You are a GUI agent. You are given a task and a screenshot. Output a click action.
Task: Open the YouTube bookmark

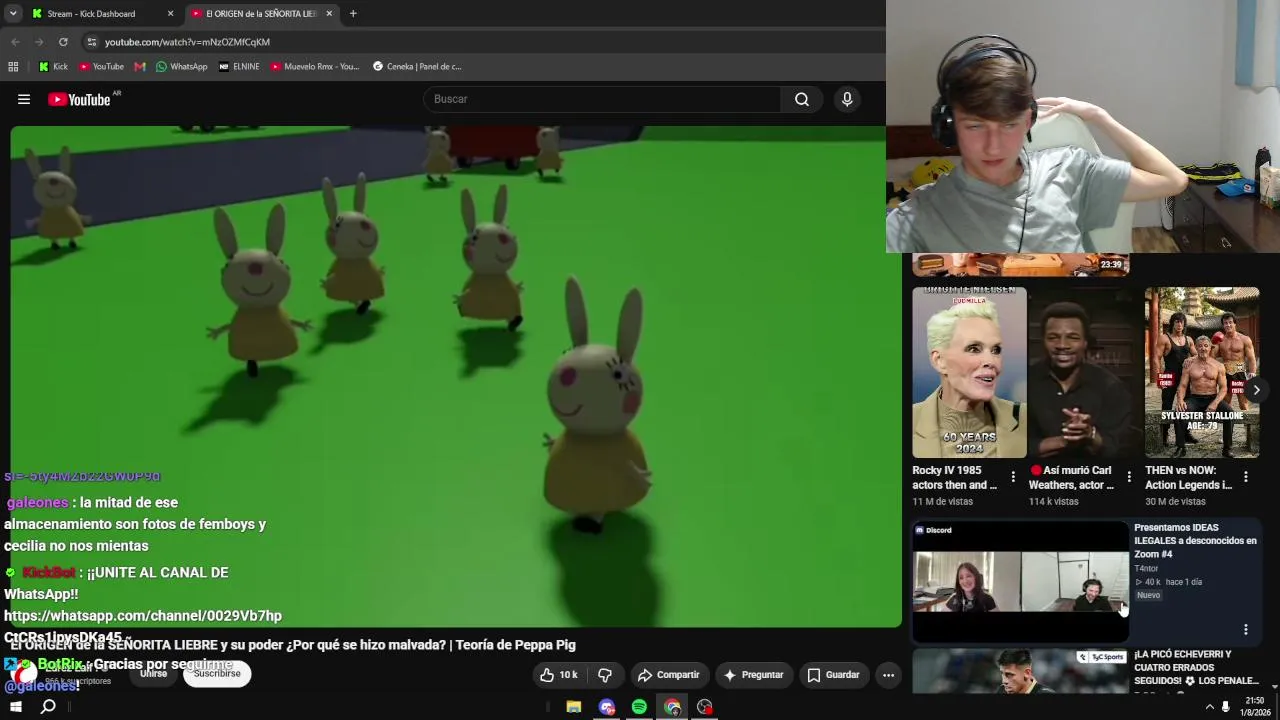101,67
